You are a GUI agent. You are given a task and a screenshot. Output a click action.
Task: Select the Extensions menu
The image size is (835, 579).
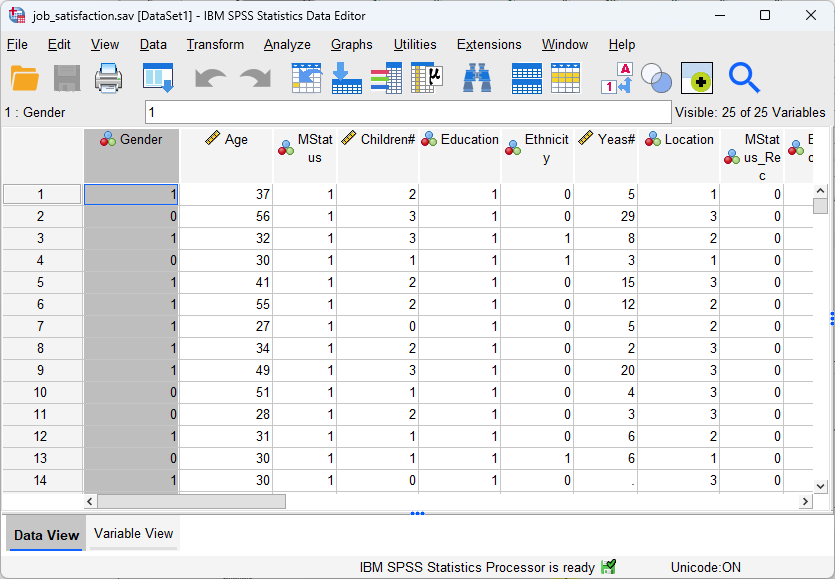[x=489, y=44]
